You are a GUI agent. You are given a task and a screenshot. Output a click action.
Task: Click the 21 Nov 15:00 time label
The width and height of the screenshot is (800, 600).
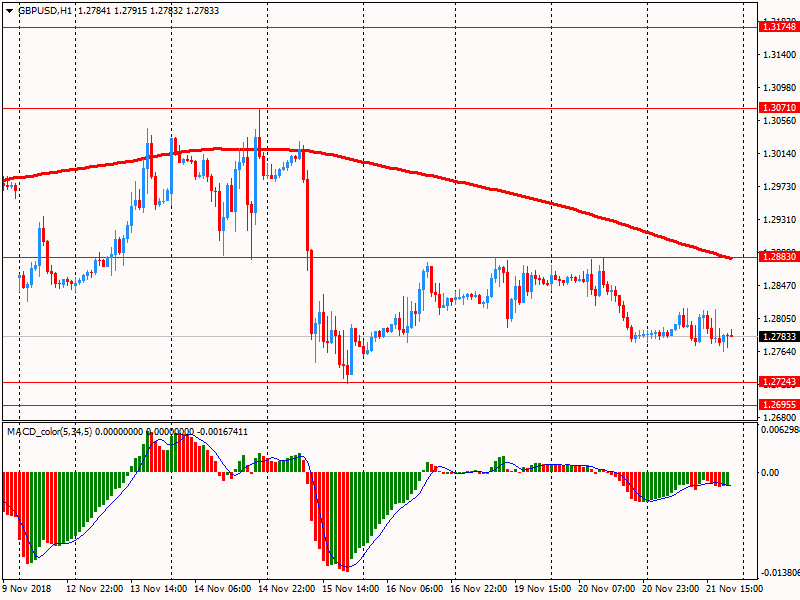(x=737, y=590)
